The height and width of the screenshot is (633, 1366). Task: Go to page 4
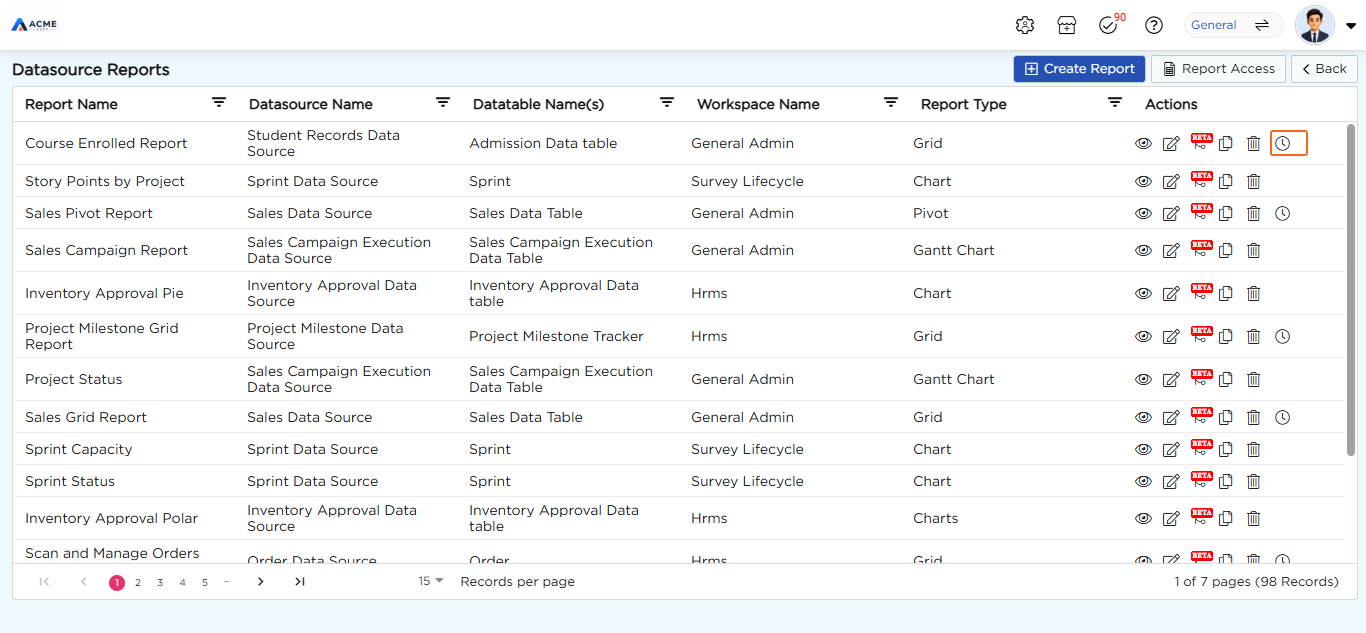(x=182, y=582)
